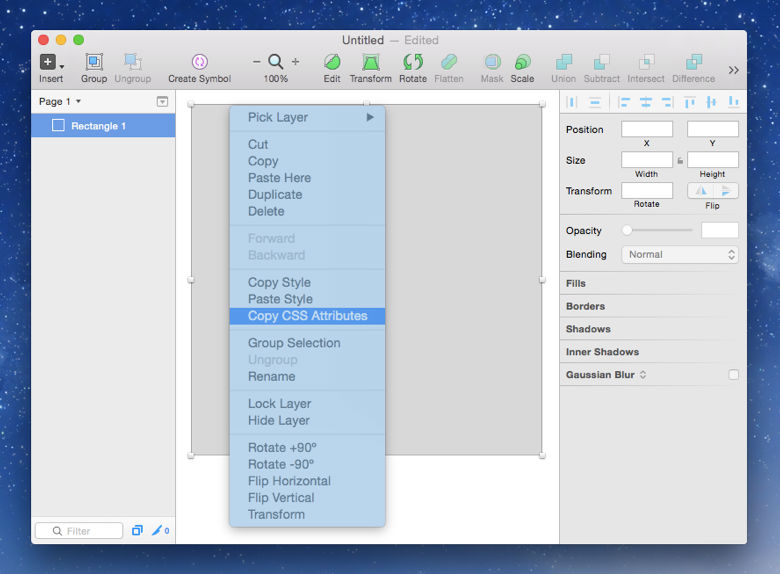Click the Rotate toolbar icon

413,62
